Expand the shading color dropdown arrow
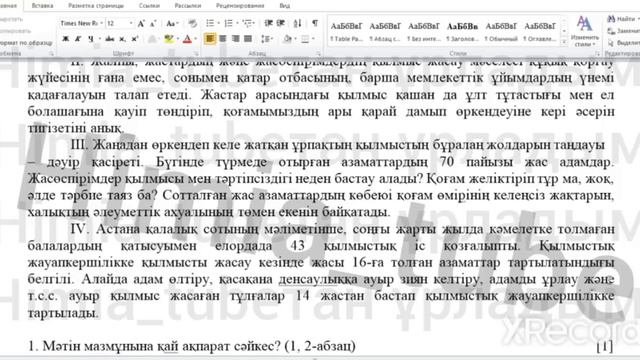640x360 pixels. pos(296,39)
